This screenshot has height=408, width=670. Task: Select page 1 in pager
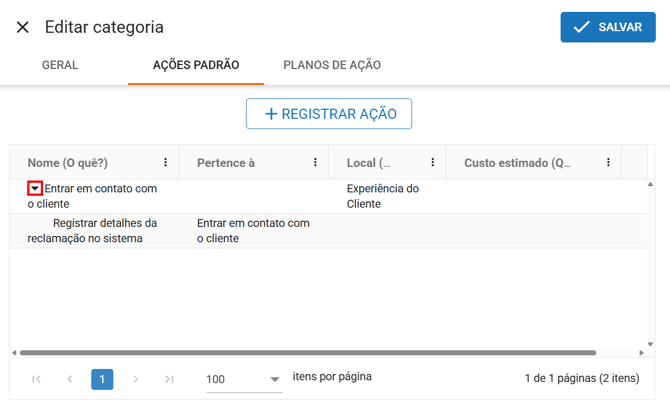[102, 379]
